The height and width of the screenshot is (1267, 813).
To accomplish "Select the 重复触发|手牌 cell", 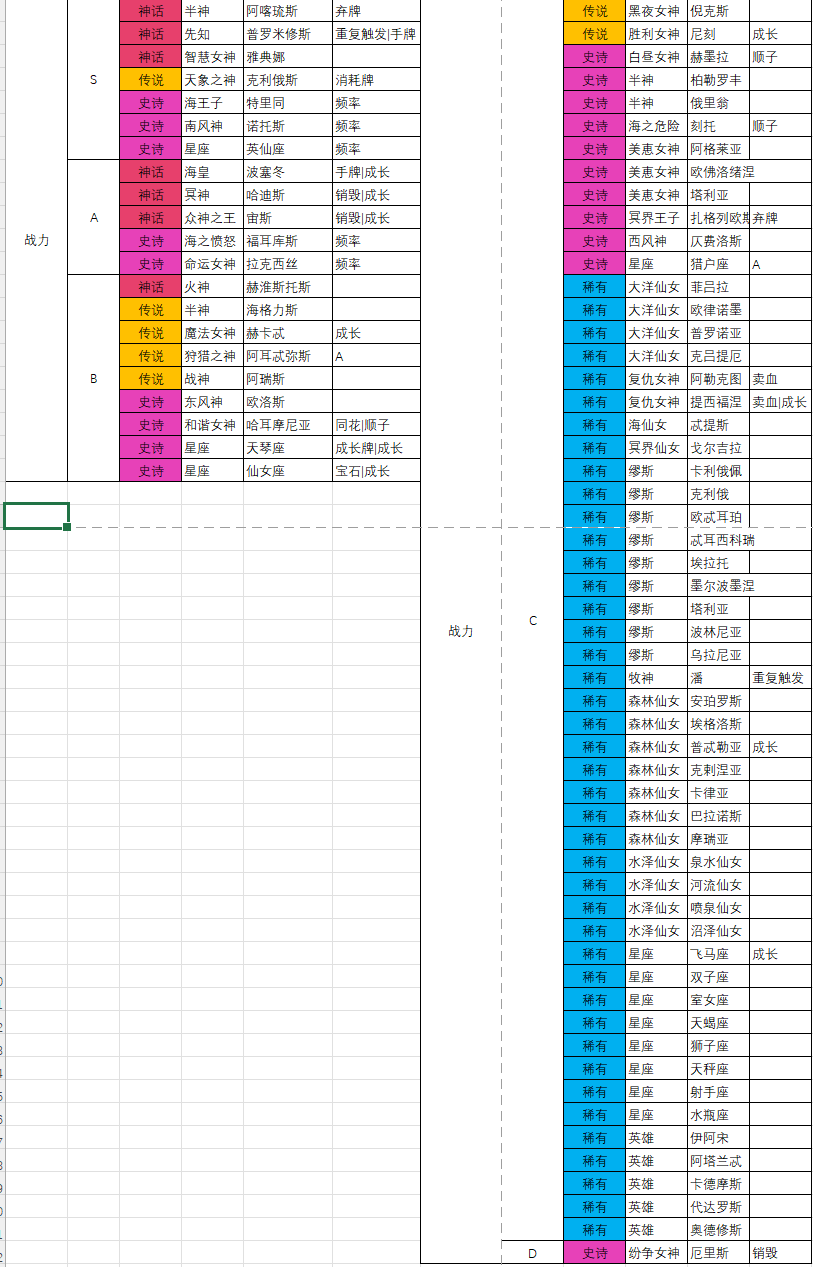I will pyautogui.click(x=376, y=34).
